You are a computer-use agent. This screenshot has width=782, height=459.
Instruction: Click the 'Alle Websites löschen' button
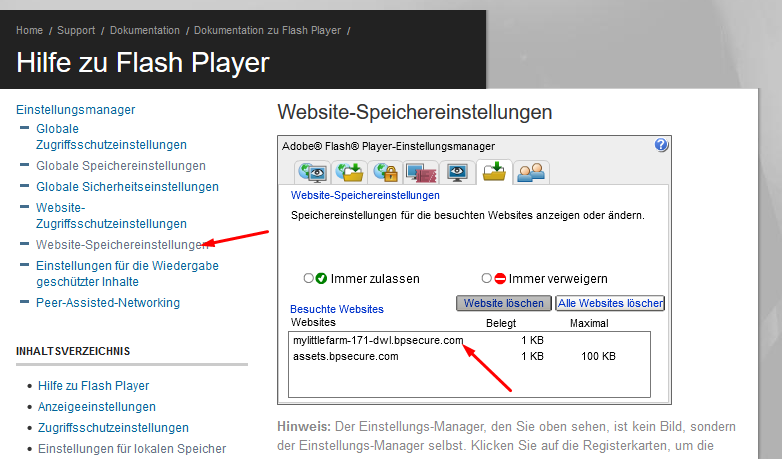click(611, 303)
